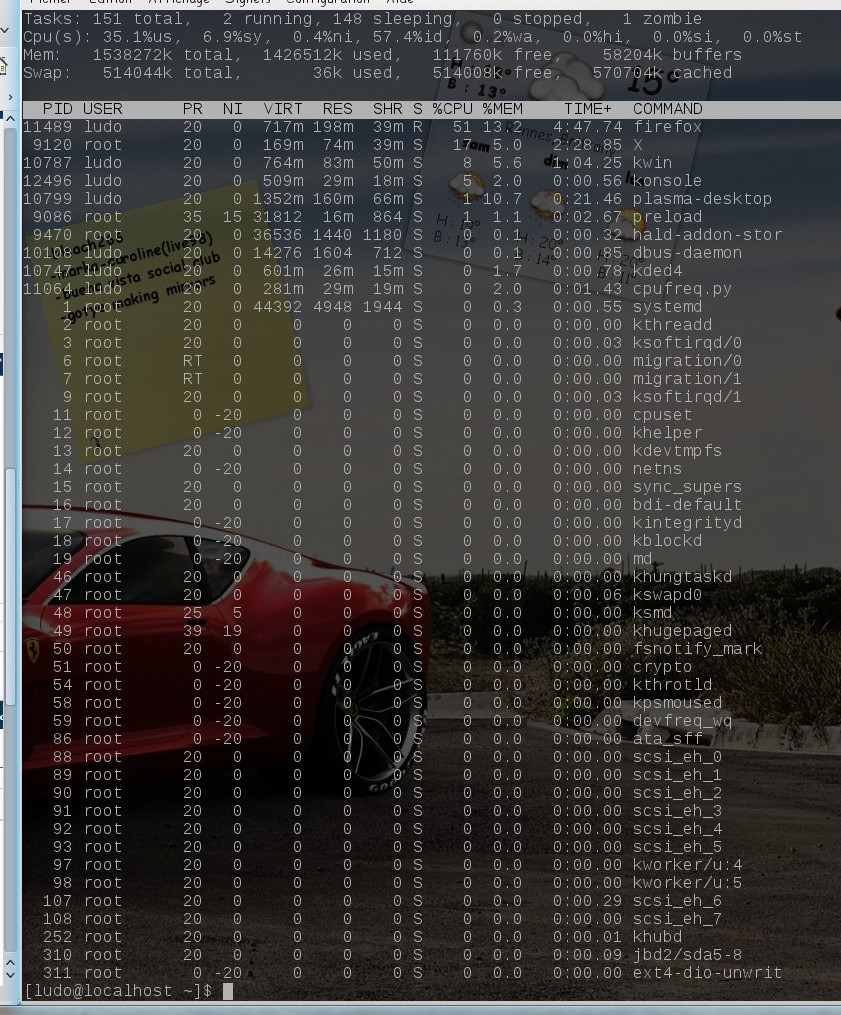Click the %CPU column header
841x1015 pixels.
click(453, 109)
